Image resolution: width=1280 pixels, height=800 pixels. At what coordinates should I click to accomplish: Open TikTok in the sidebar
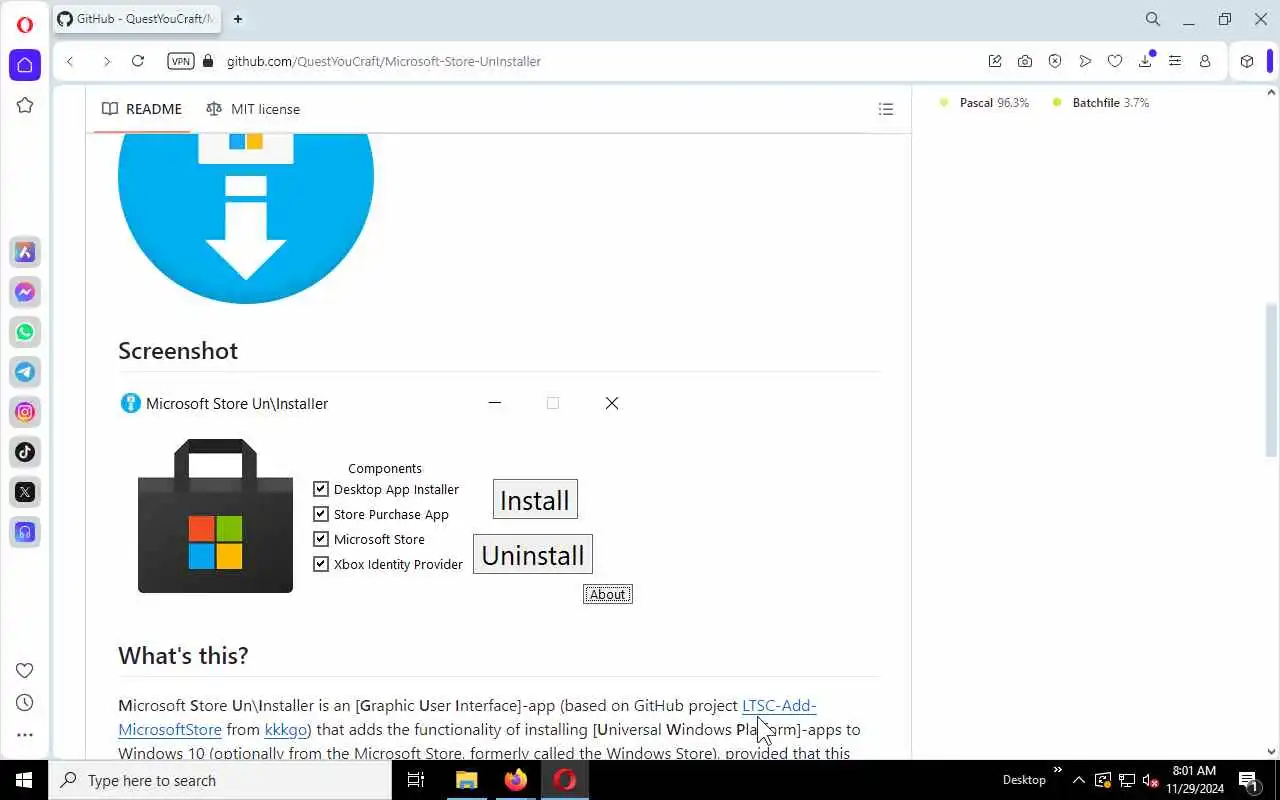coord(25,452)
